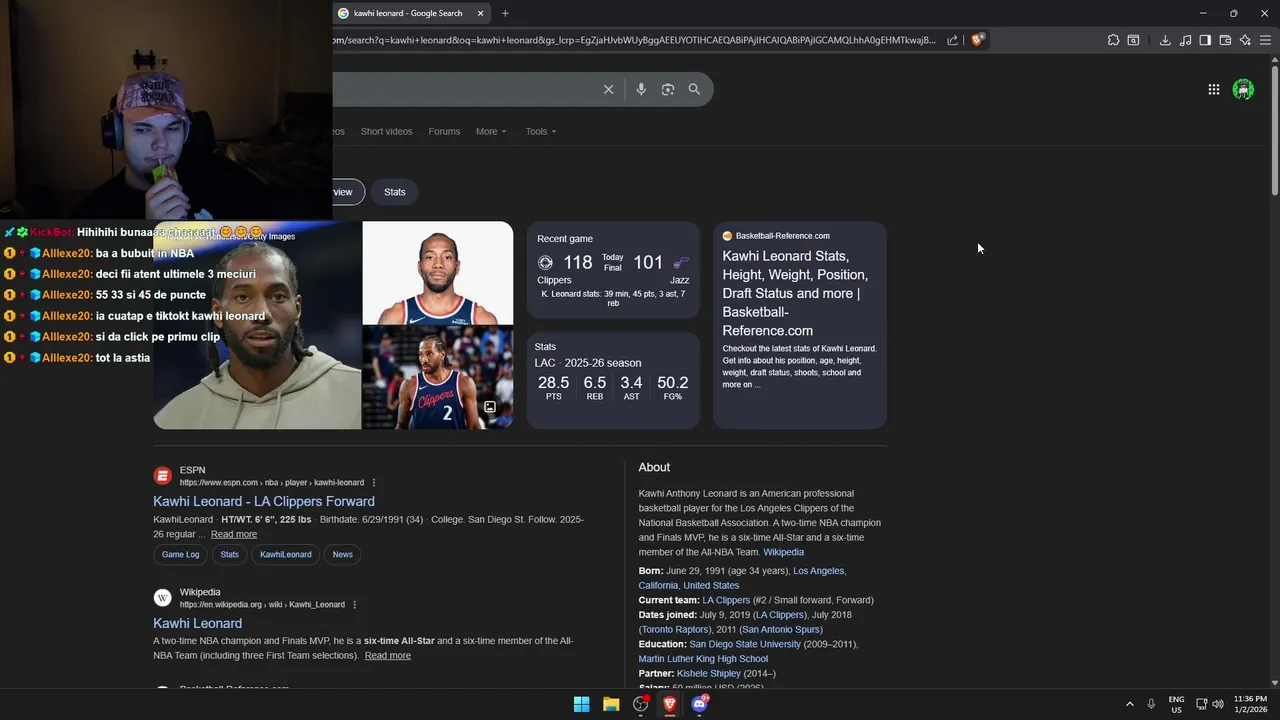The width and height of the screenshot is (1280, 720).
Task: Open the Google account avatar
Action: 1243,89
